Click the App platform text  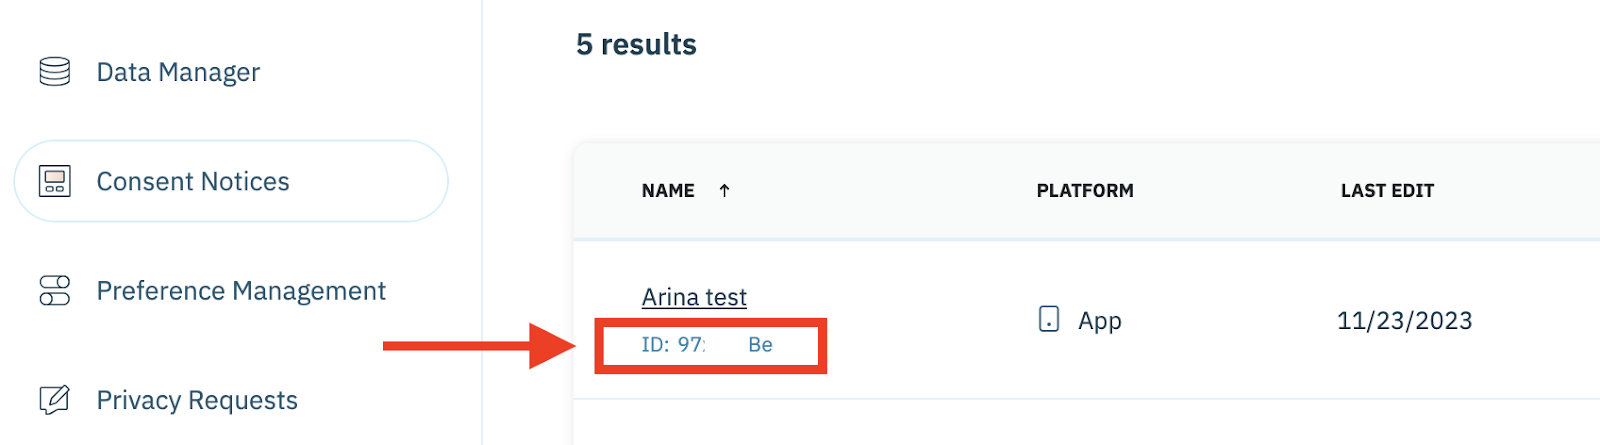[x=1100, y=321]
